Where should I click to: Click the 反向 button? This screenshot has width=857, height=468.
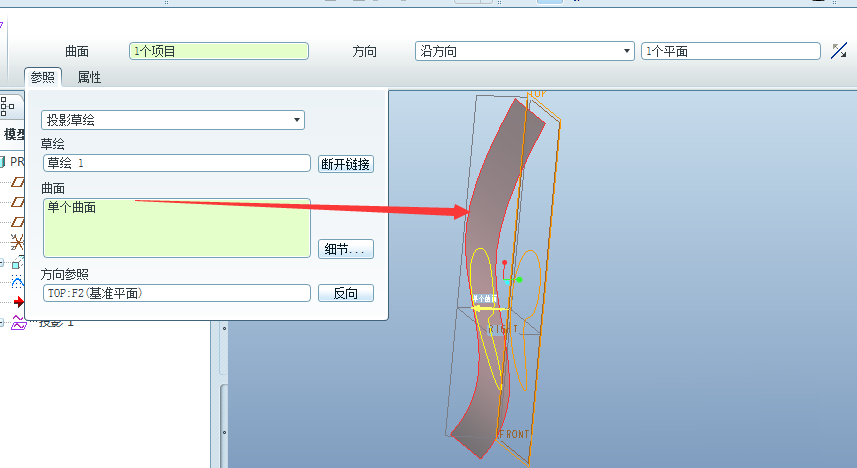click(x=346, y=293)
